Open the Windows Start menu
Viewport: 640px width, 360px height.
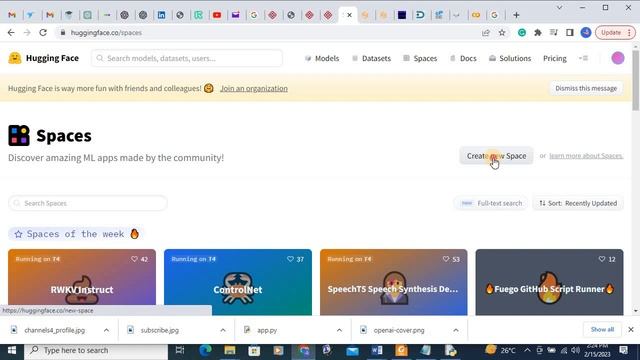[12, 351]
